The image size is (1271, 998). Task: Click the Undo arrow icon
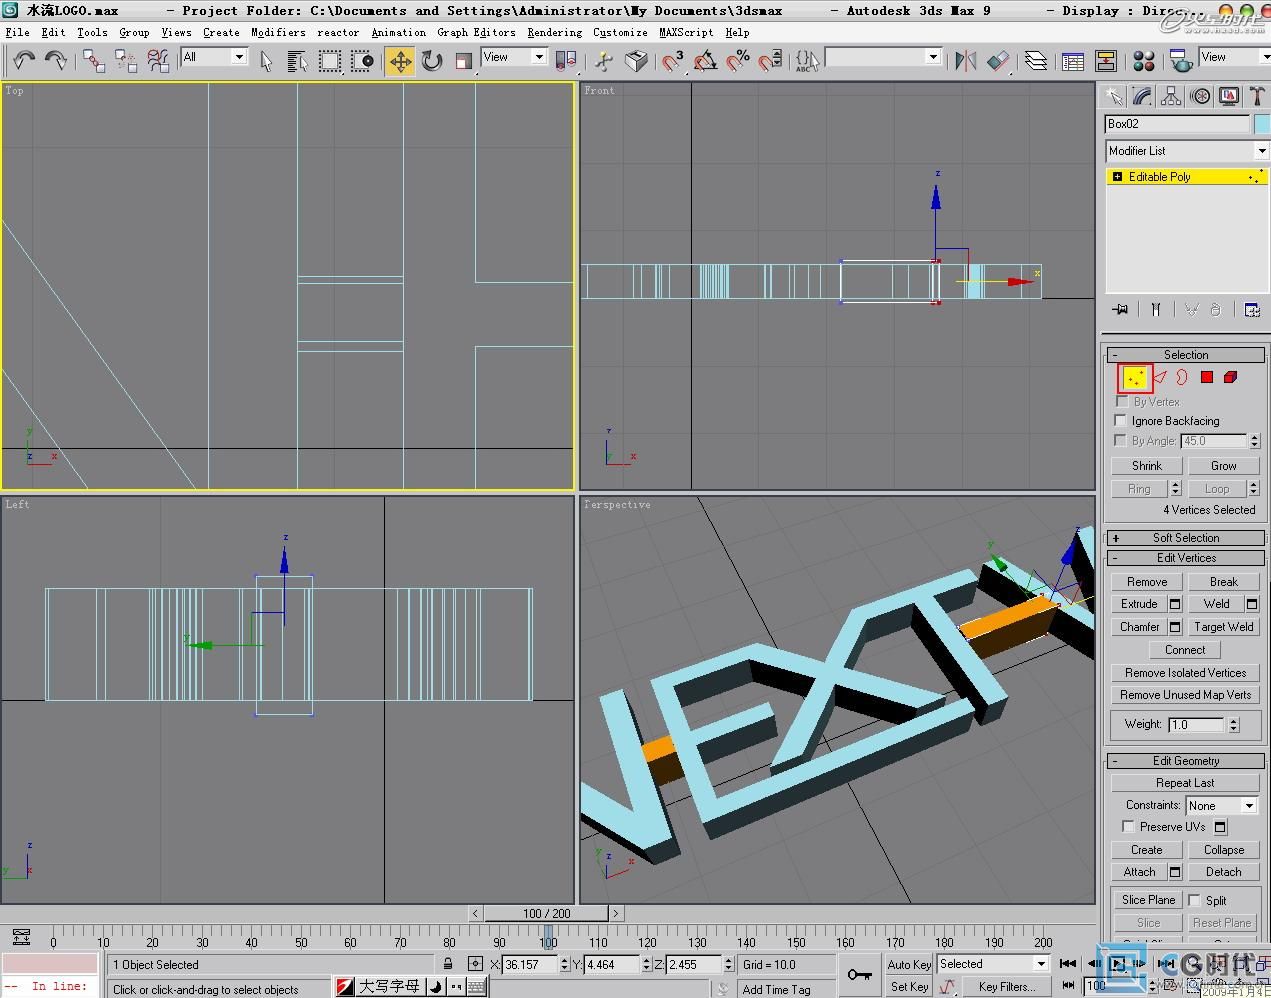click(23, 61)
